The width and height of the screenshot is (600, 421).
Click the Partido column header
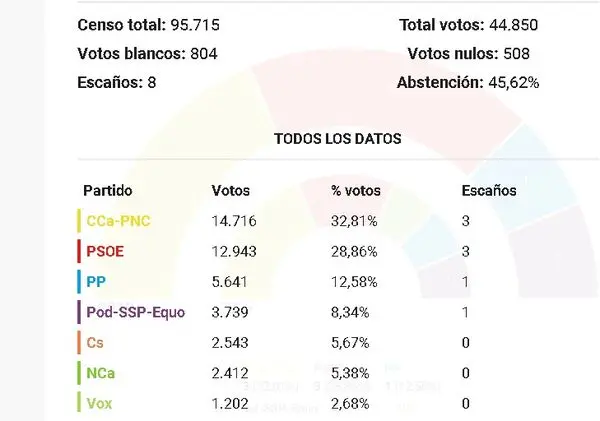tap(108, 191)
